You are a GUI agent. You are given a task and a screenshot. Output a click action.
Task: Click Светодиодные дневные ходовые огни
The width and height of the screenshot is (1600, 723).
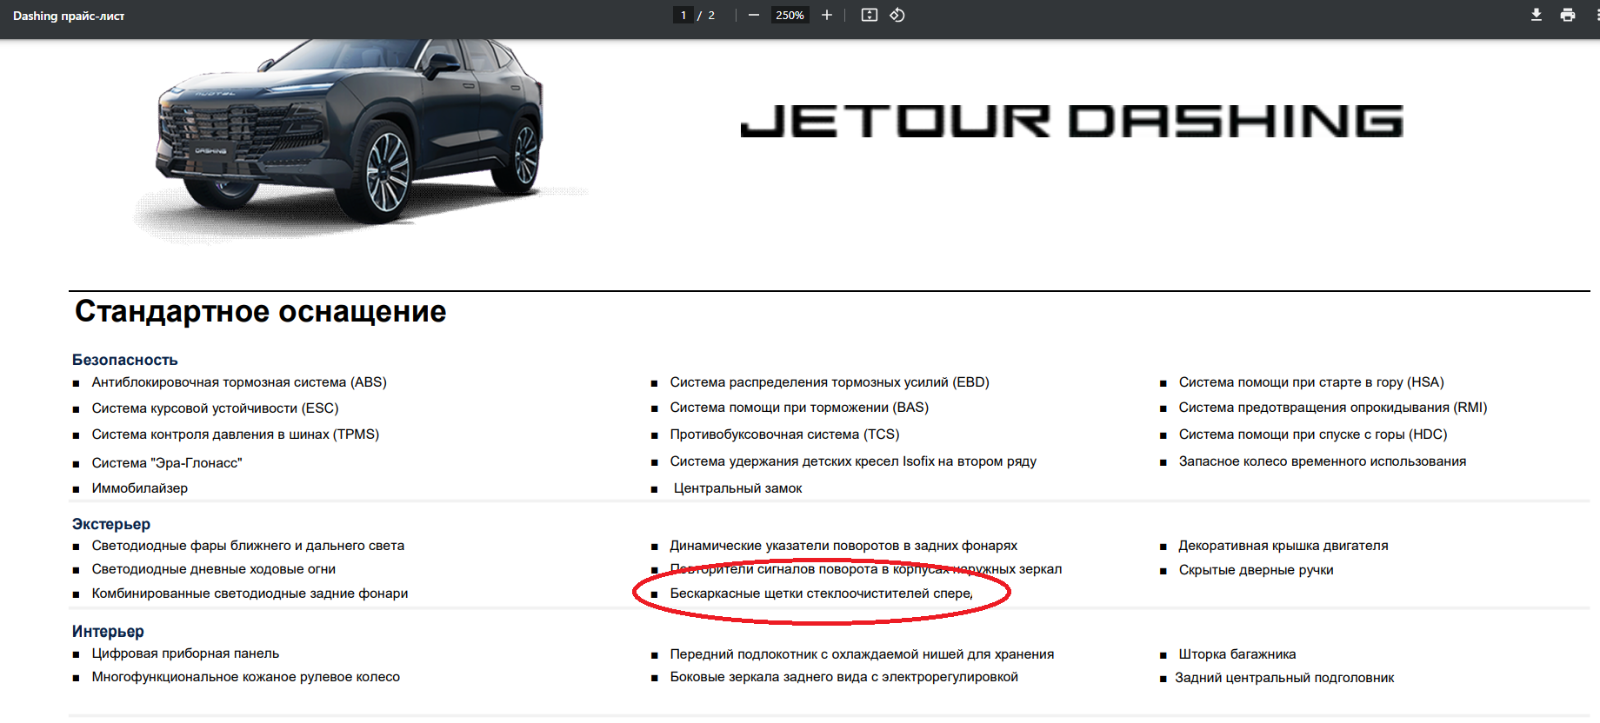point(214,569)
